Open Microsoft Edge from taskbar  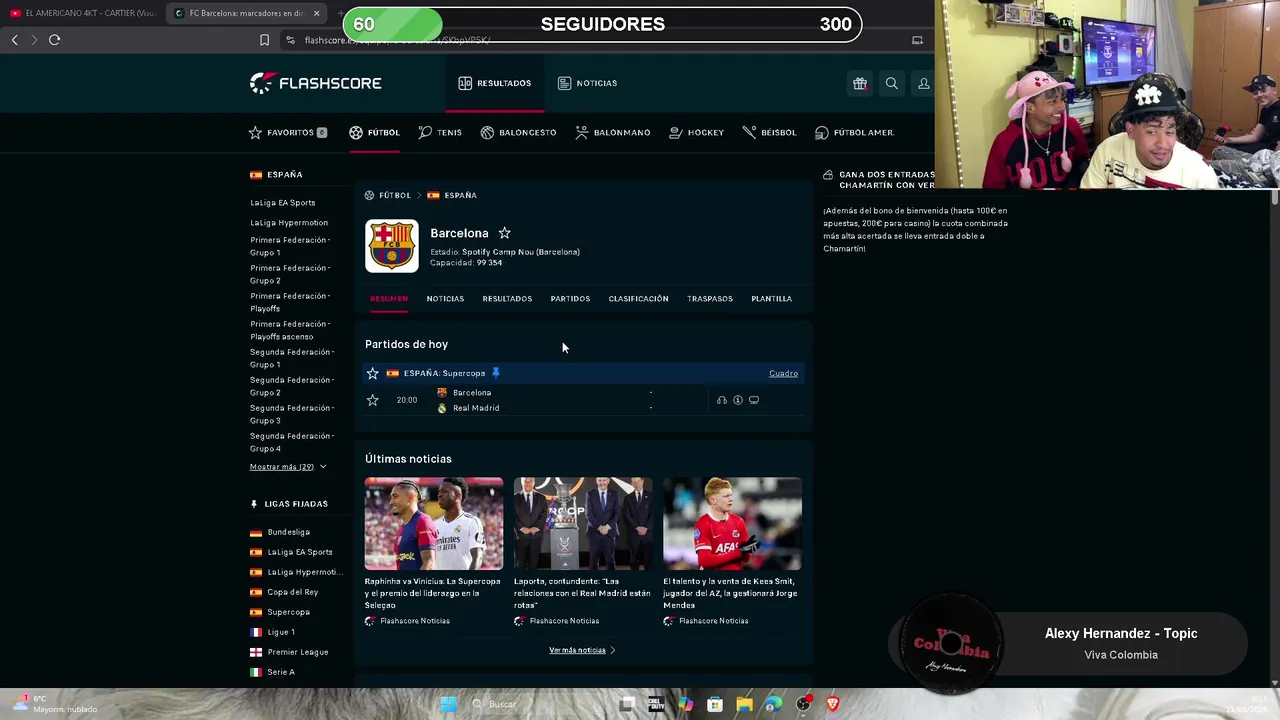pyautogui.click(x=773, y=704)
